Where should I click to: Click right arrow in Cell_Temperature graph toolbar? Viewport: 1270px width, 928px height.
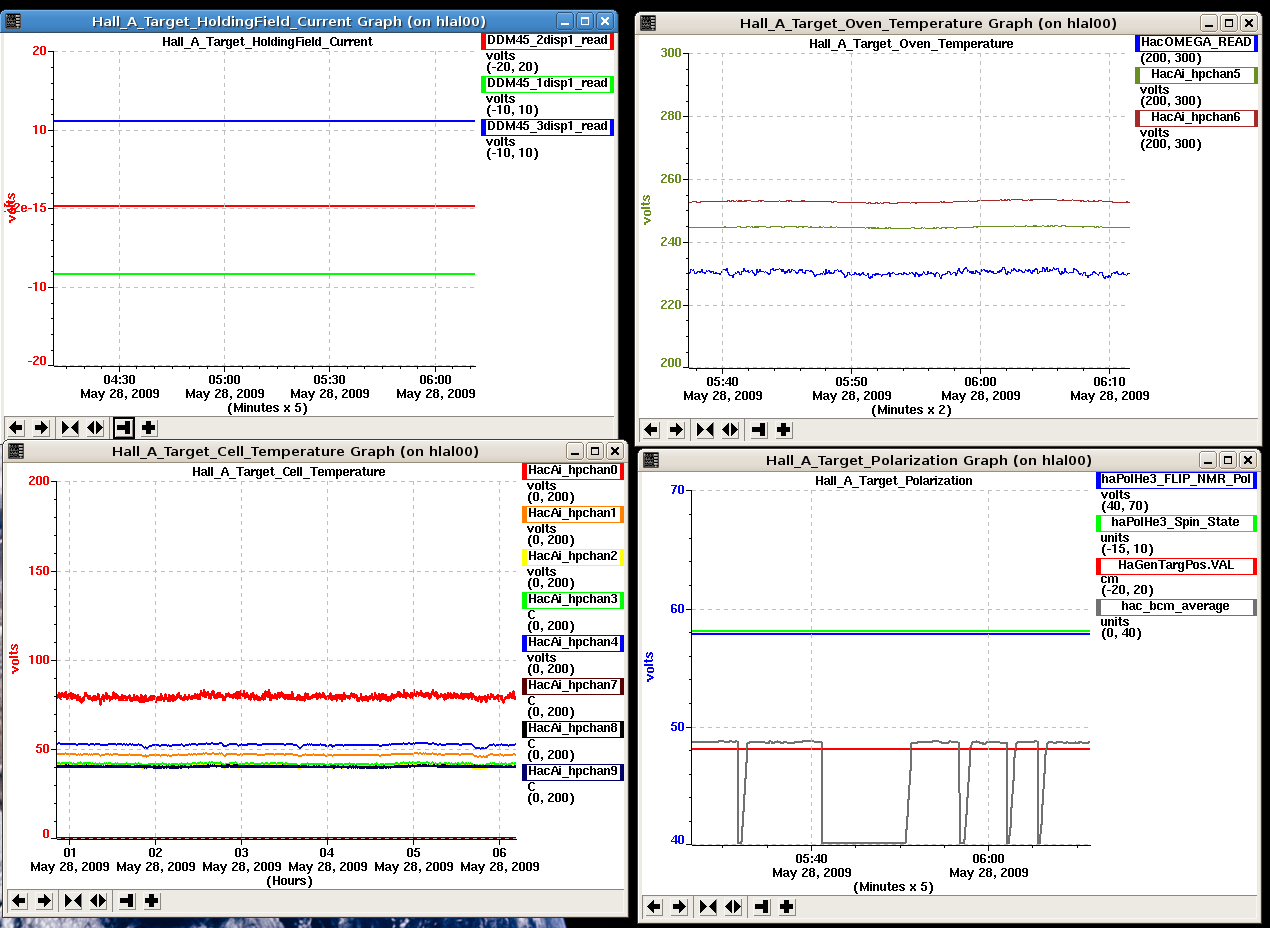point(44,901)
